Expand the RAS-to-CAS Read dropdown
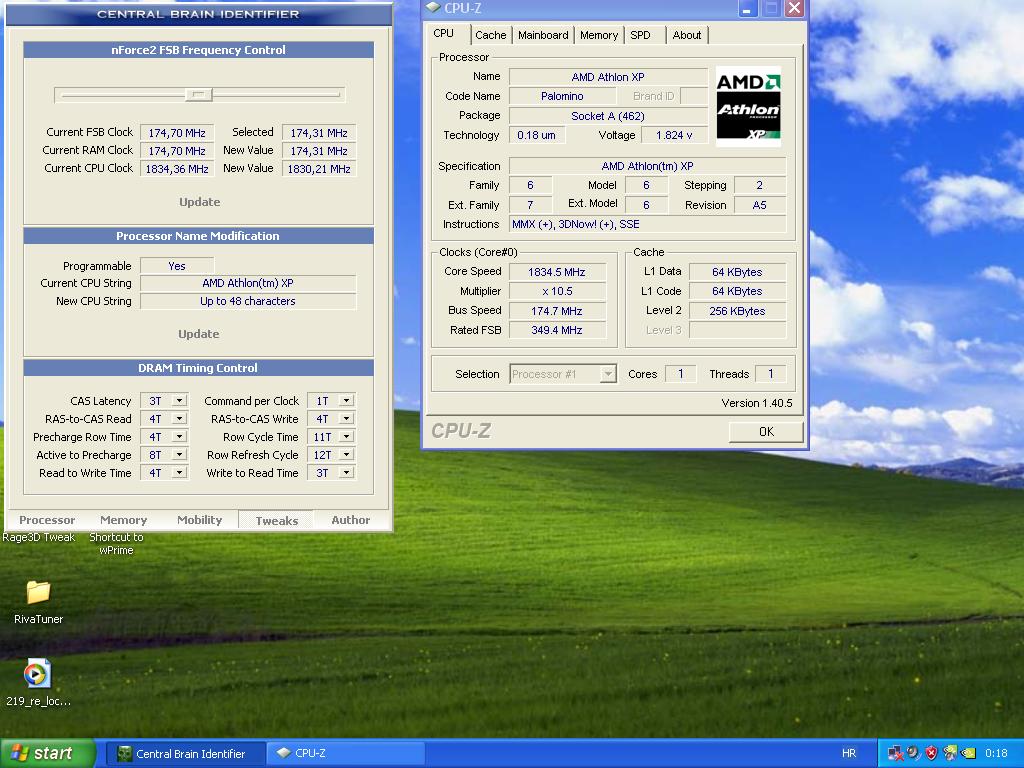Viewport: 1024px width, 768px height. click(180, 419)
